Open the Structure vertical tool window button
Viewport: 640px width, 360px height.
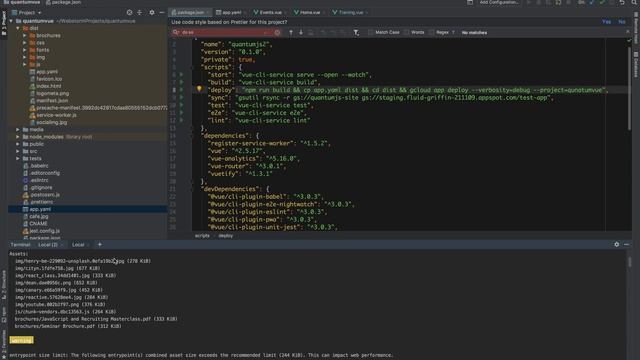(4, 284)
